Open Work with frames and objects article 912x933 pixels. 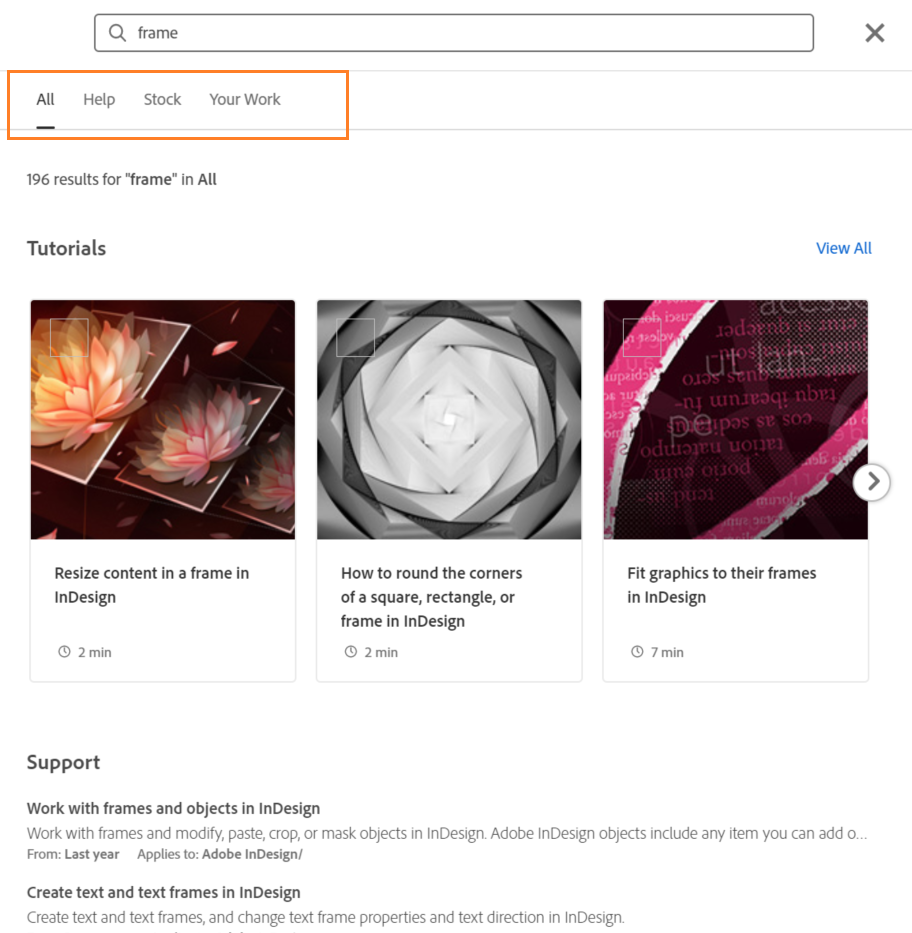tap(173, 808)
